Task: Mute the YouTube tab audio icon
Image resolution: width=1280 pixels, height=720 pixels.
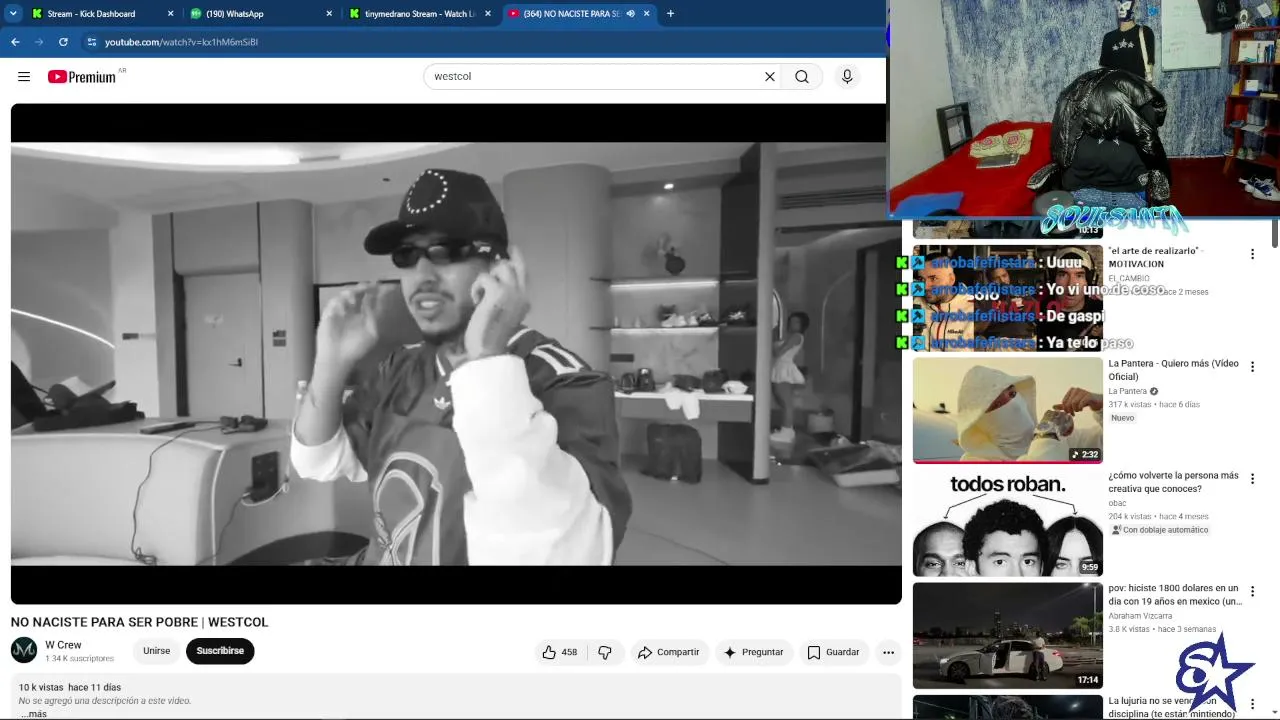Action: (630, 14)
